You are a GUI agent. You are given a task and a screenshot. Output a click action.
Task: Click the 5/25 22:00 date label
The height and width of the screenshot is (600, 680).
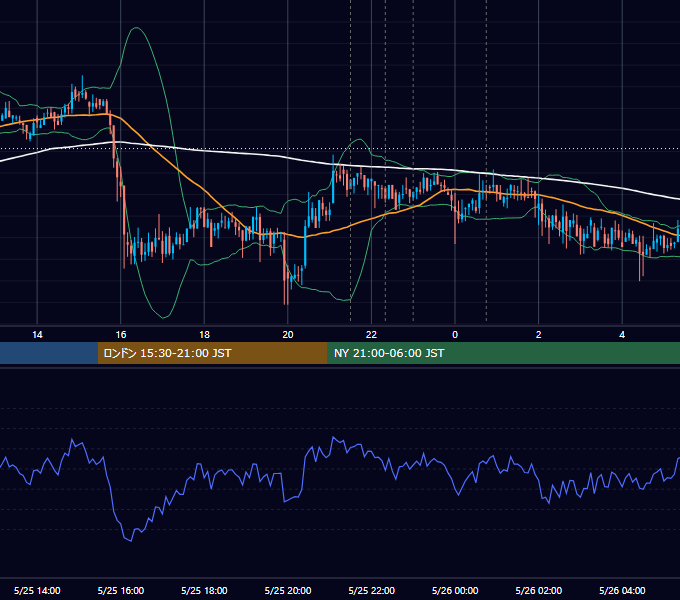pos(372,590)
